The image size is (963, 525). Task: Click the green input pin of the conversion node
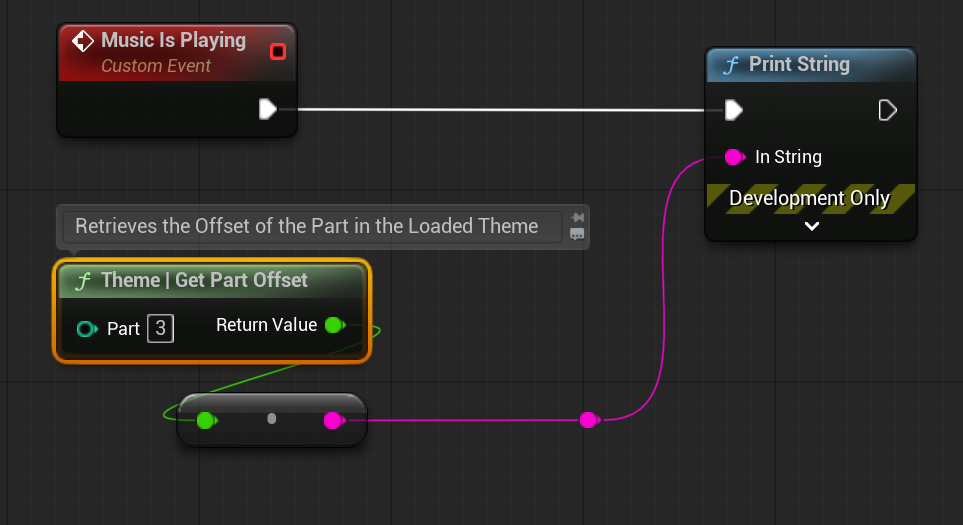[x=205, y=420]
